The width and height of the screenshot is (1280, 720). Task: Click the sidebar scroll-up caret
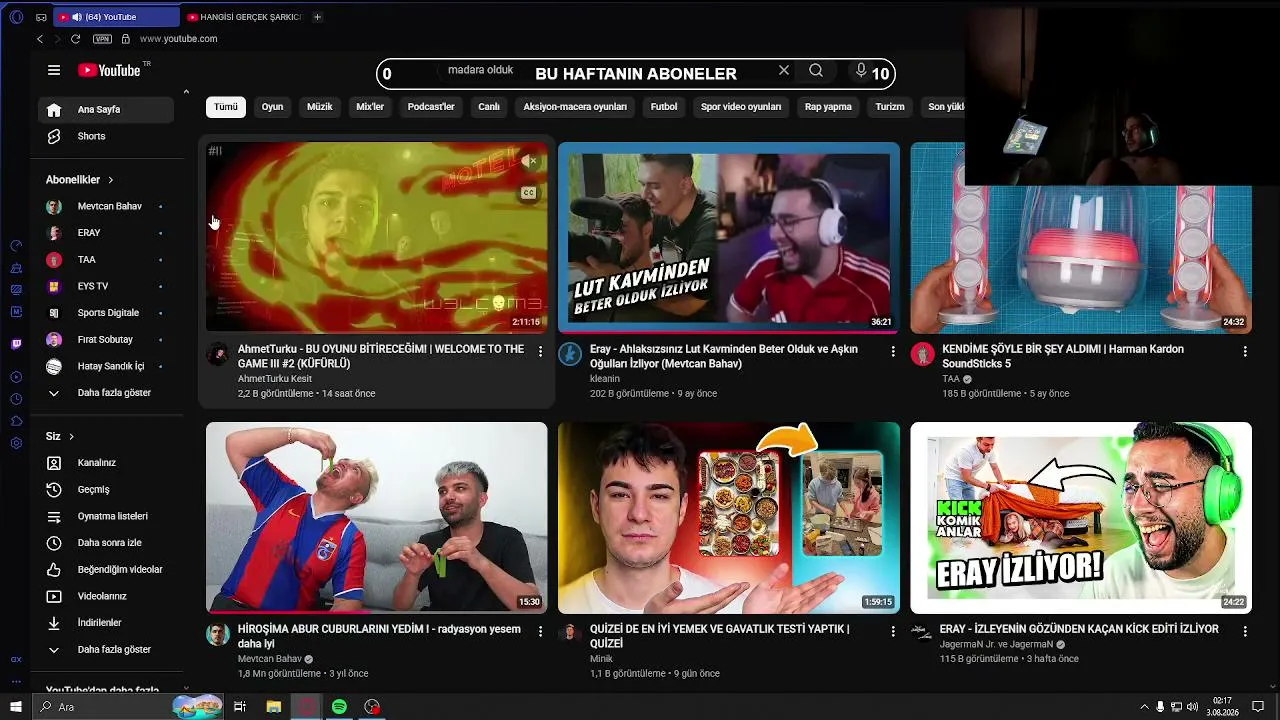pos(186,92)
